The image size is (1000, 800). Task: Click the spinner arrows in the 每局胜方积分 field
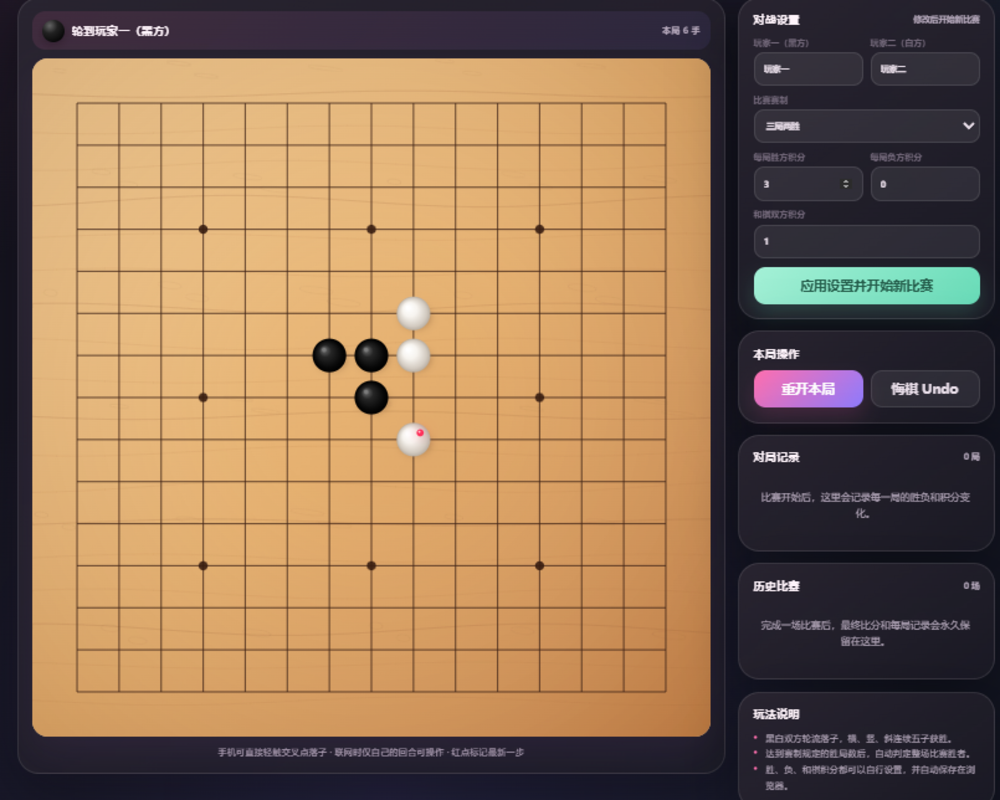pyautogui.click(x=846, y=184)
